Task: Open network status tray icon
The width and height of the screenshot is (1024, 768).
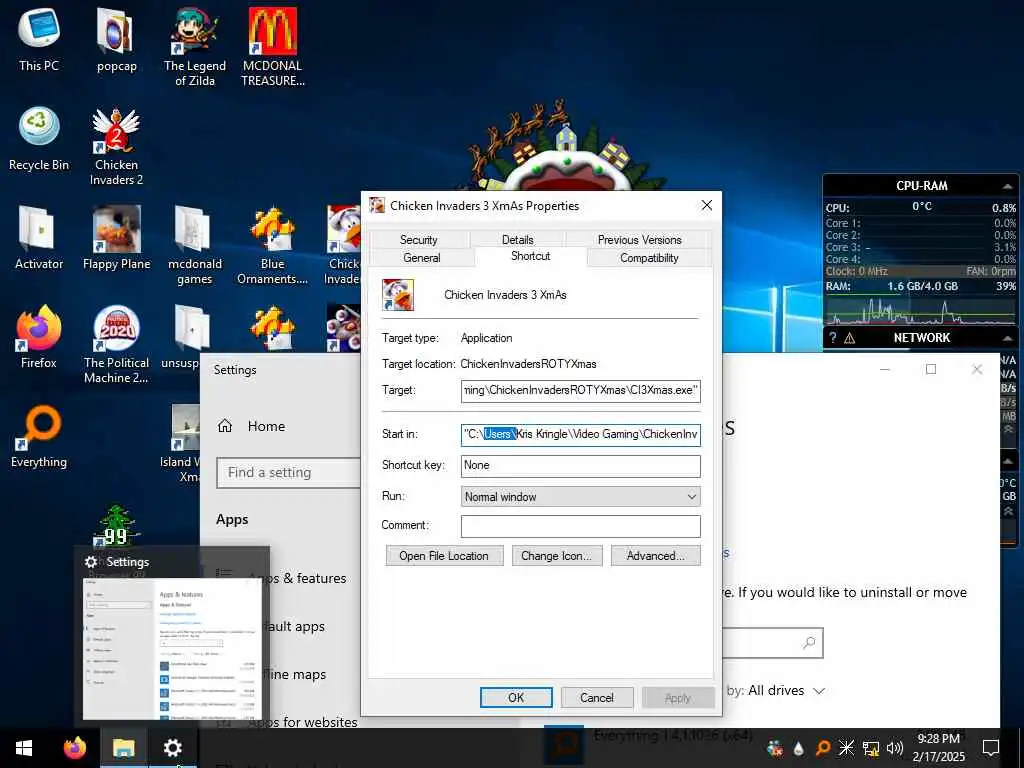Action: [x=871, y=748]
